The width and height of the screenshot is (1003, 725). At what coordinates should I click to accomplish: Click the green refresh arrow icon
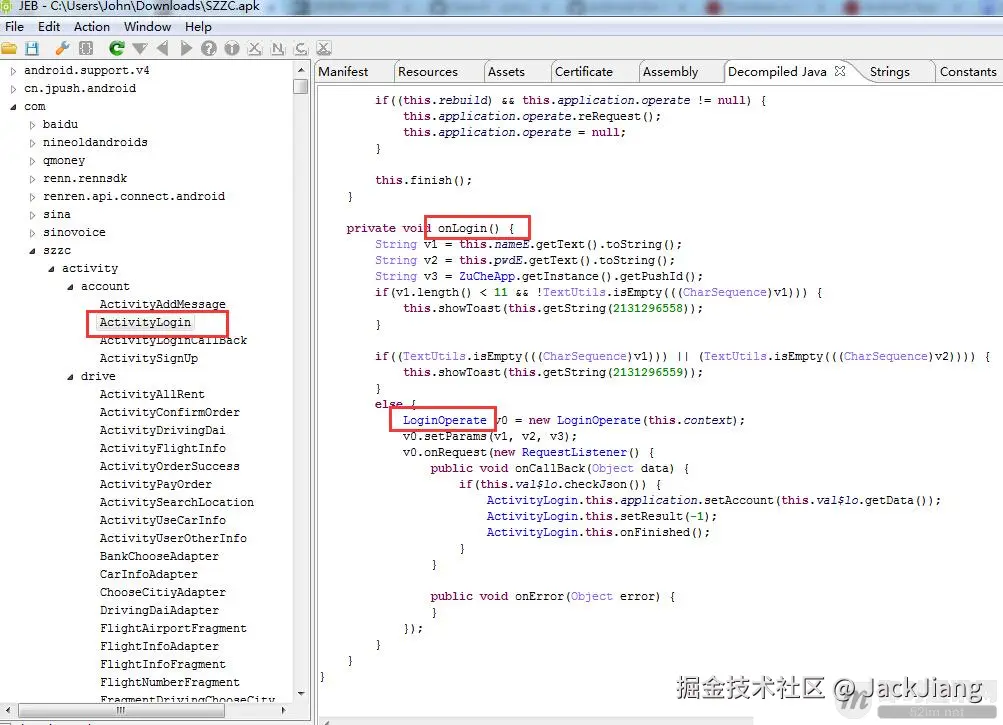coord(116,49)
